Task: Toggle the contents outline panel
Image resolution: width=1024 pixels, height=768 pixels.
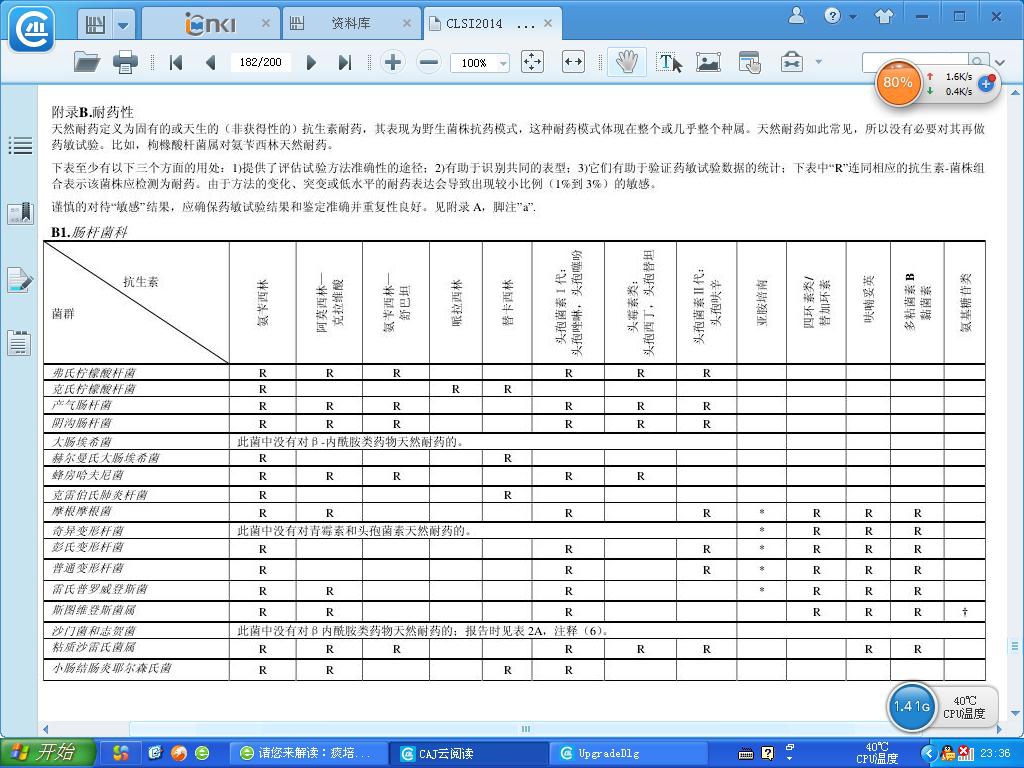Action: click(20, 146)
